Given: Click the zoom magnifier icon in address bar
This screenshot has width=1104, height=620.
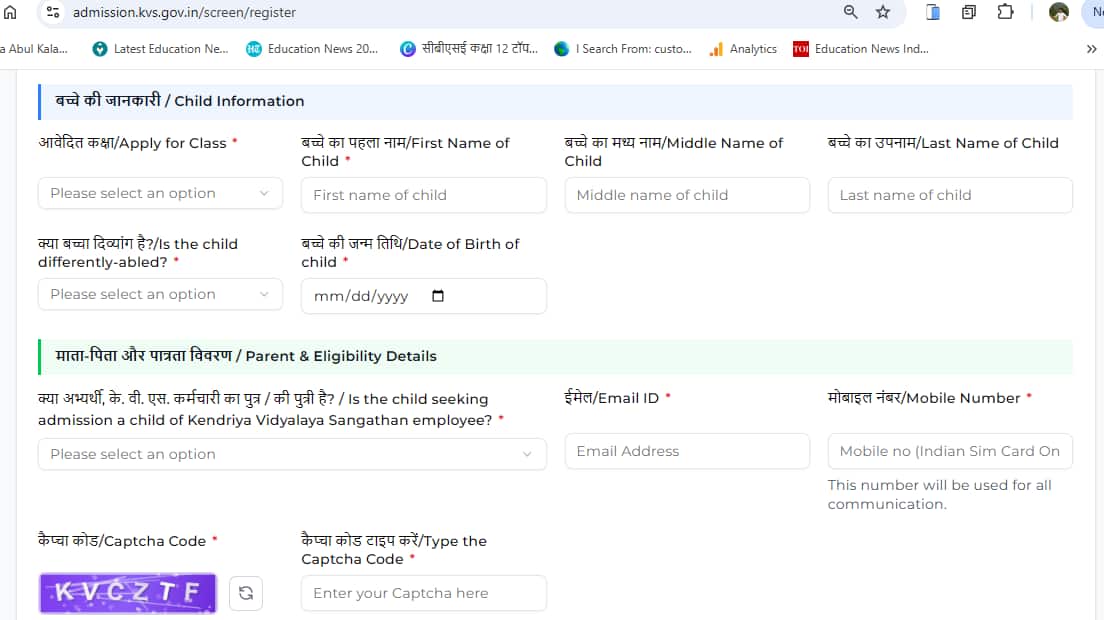Looking at the screenshot, I should pyautogui.click(x=851, y=12).
